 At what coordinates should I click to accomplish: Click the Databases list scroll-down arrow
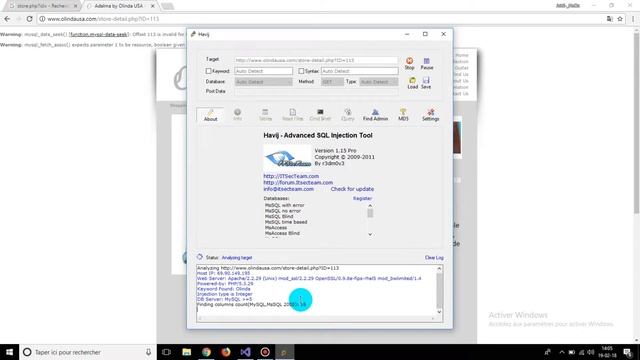coord(370,234)
